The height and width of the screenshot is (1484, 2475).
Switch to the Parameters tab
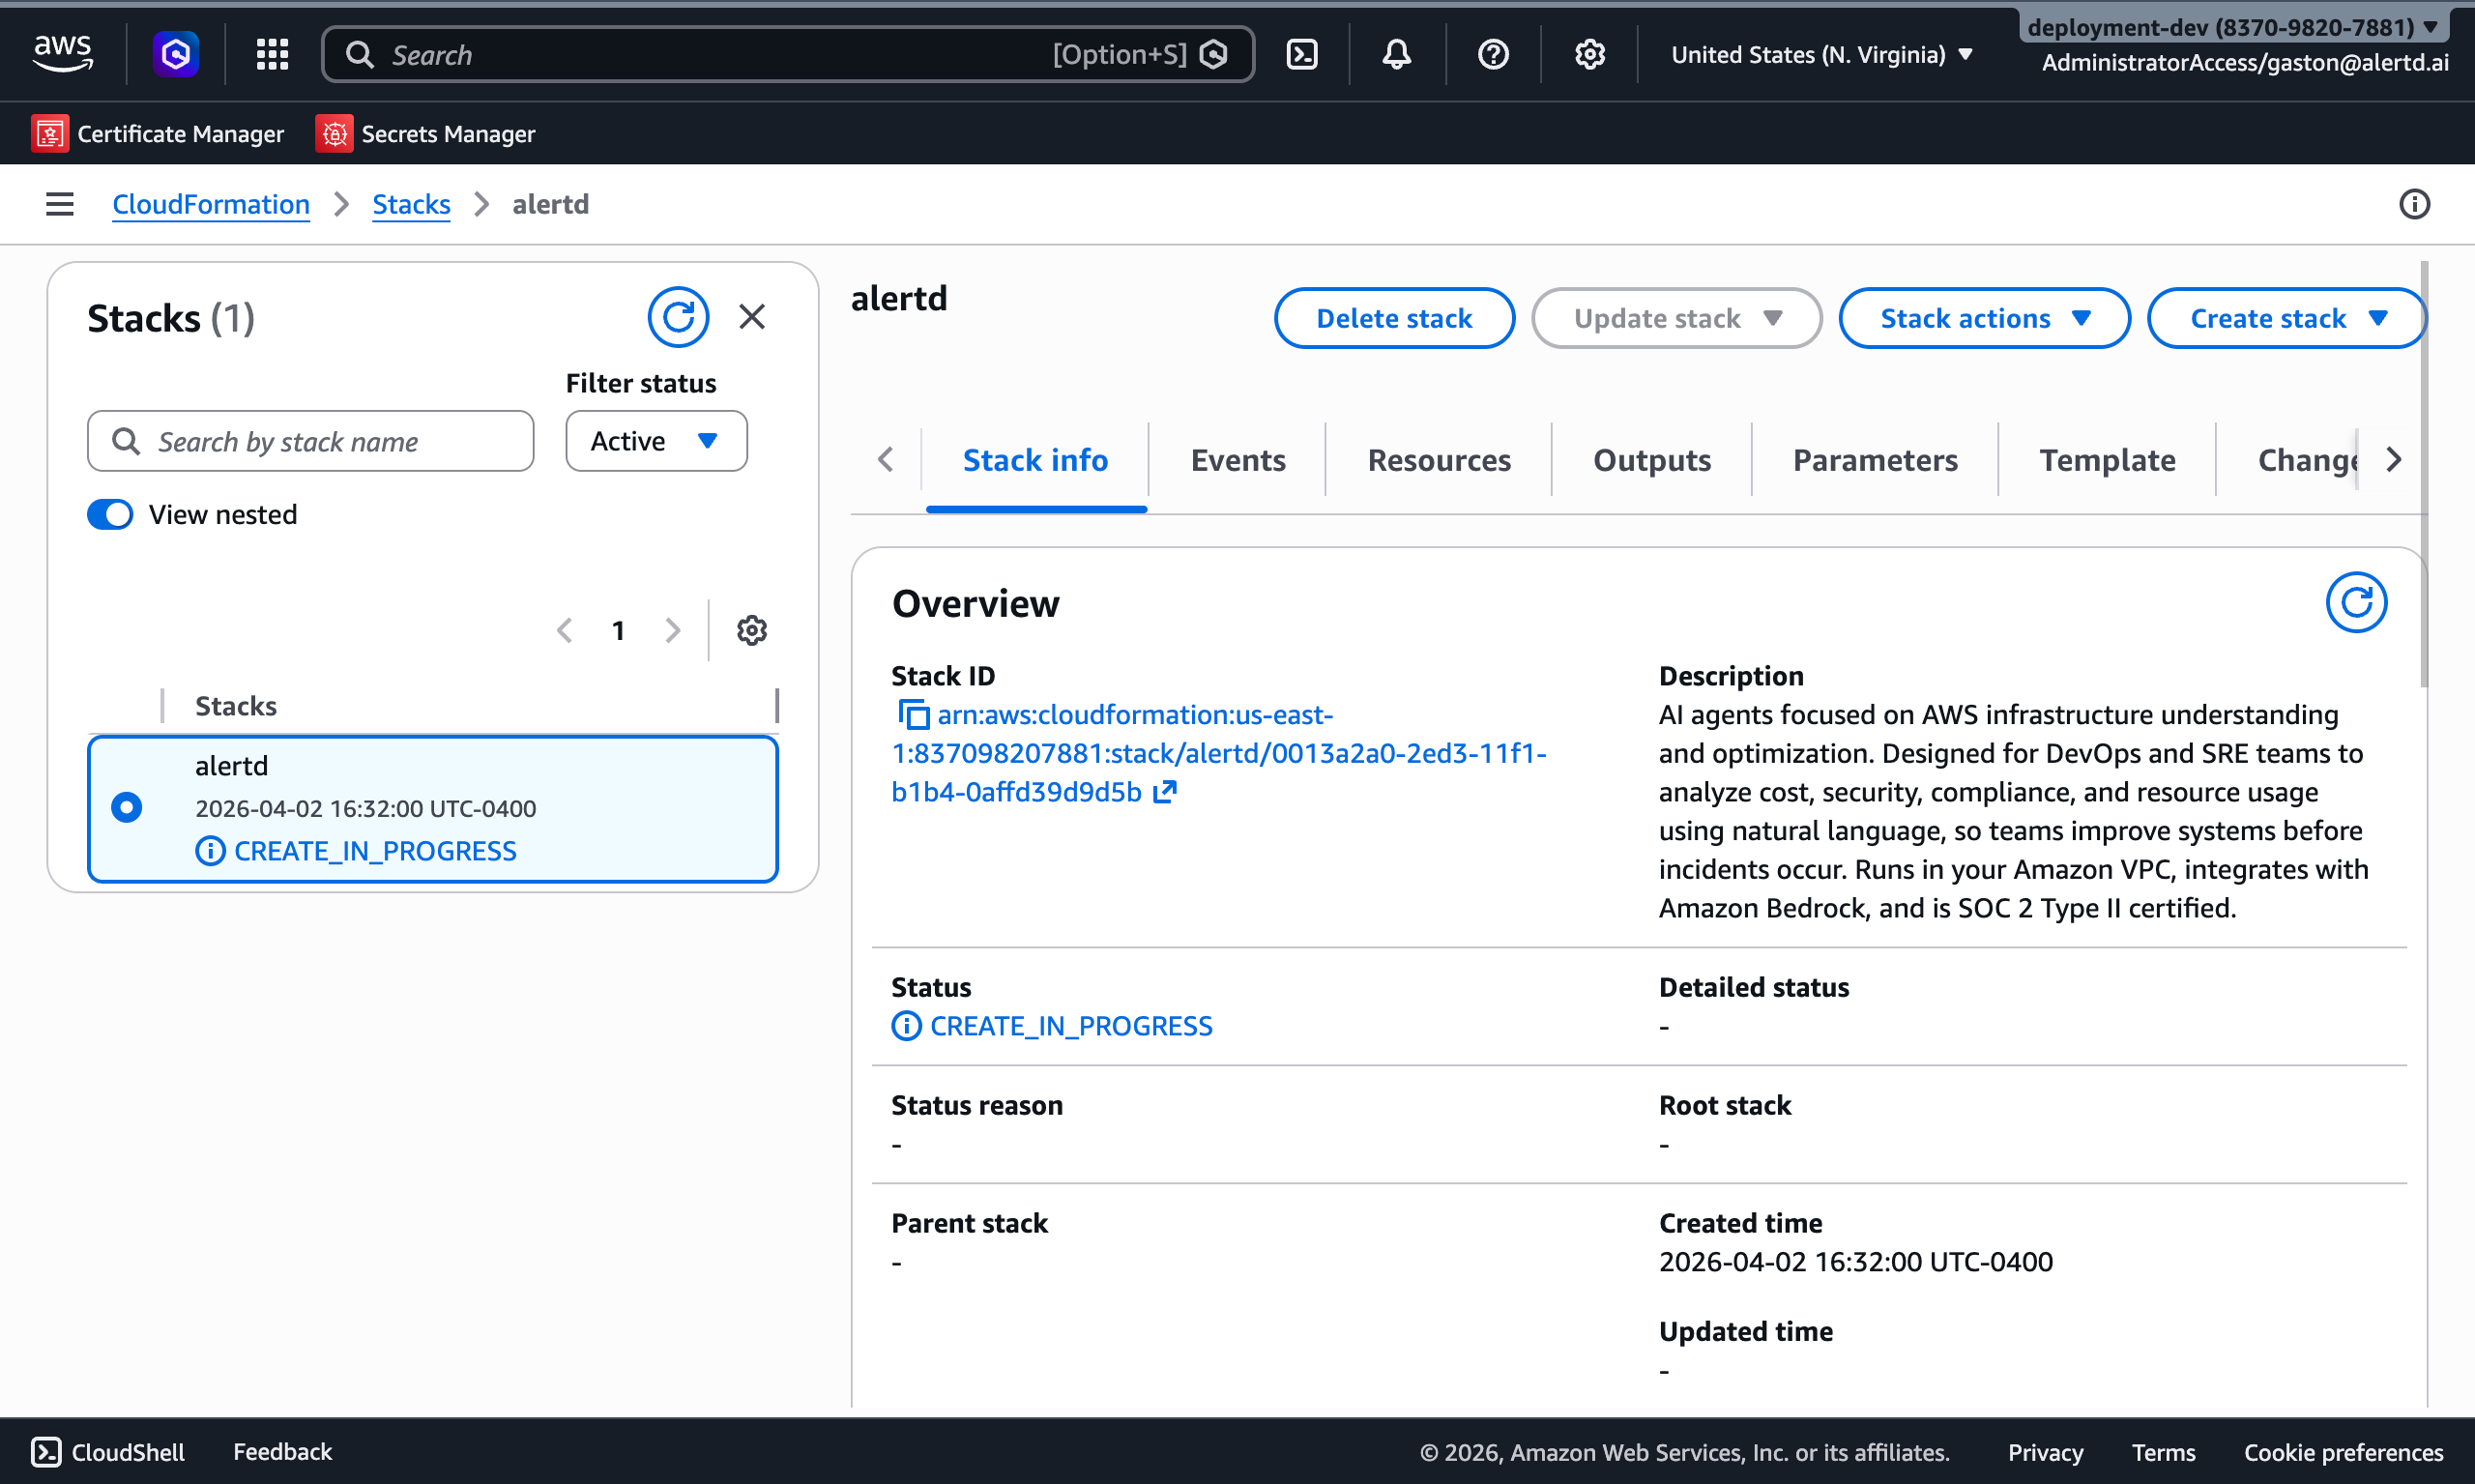point(1875,460)
